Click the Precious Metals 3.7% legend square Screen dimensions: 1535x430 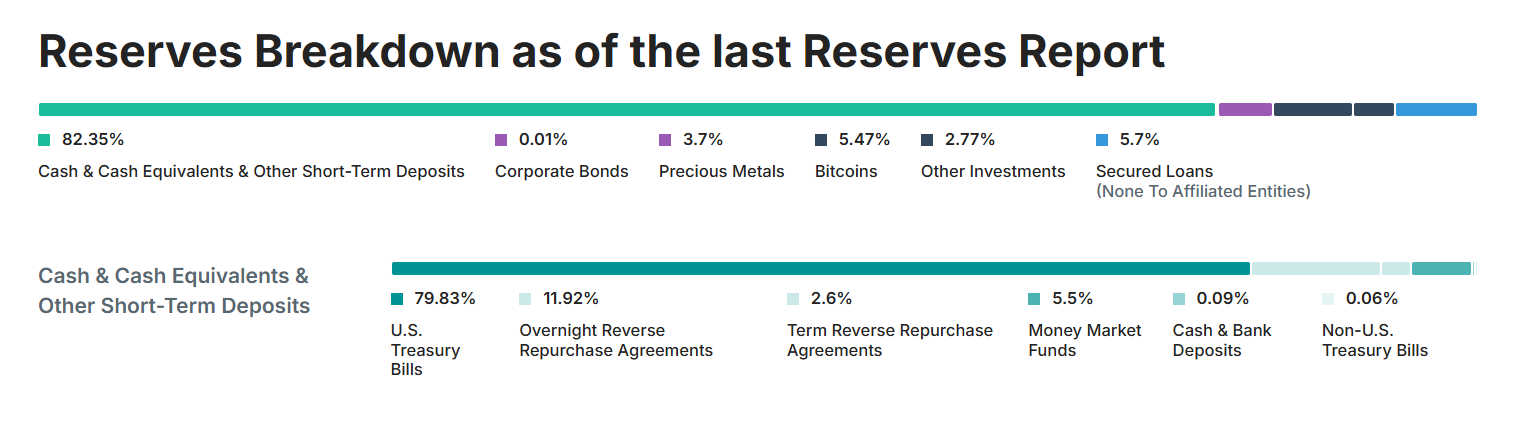coord(665,140)
